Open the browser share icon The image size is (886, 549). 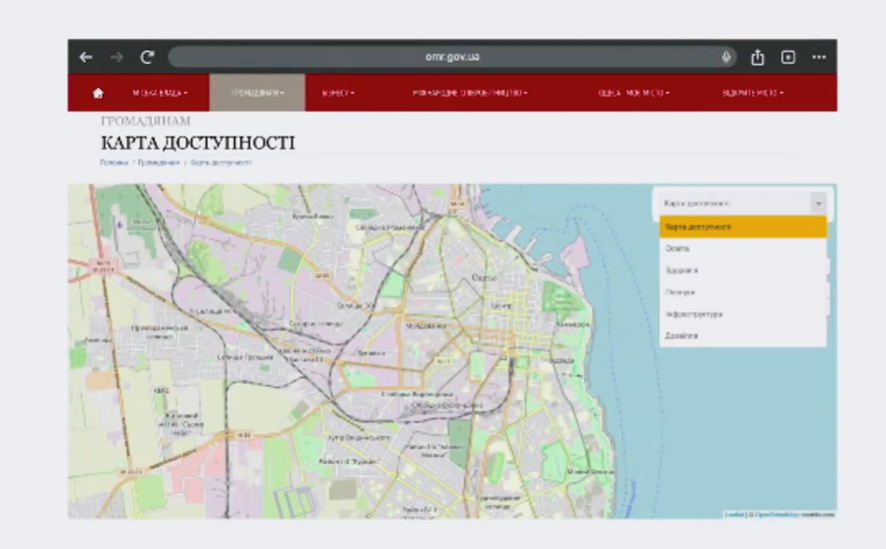point(758,57)
